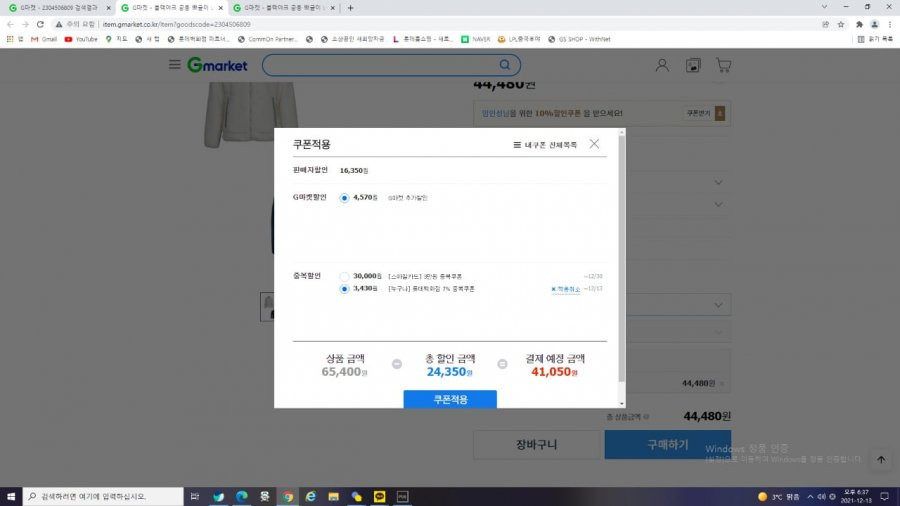Show hidden system tray icons
The height and width of the screenshot is (506, 900).
[810, 496]
